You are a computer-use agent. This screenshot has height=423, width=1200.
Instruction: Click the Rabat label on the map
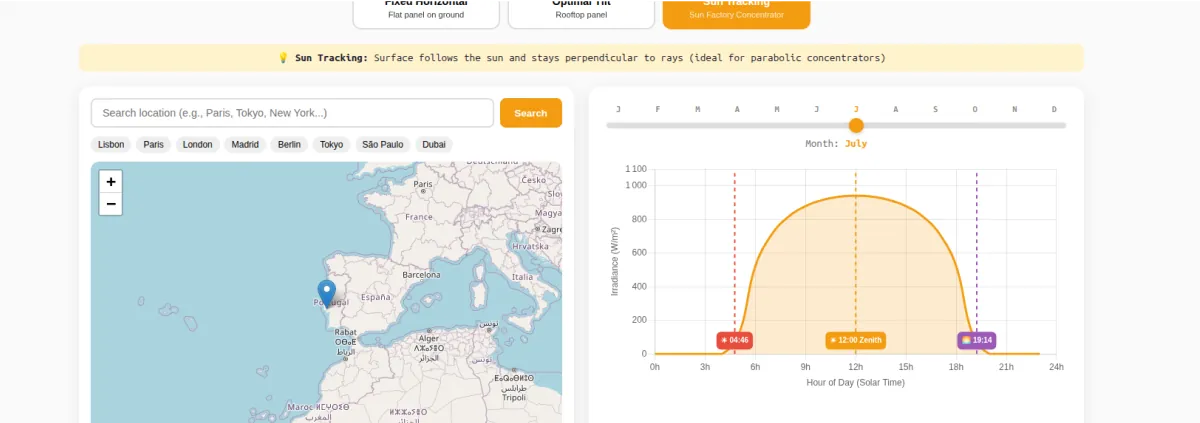click(345, 332)
